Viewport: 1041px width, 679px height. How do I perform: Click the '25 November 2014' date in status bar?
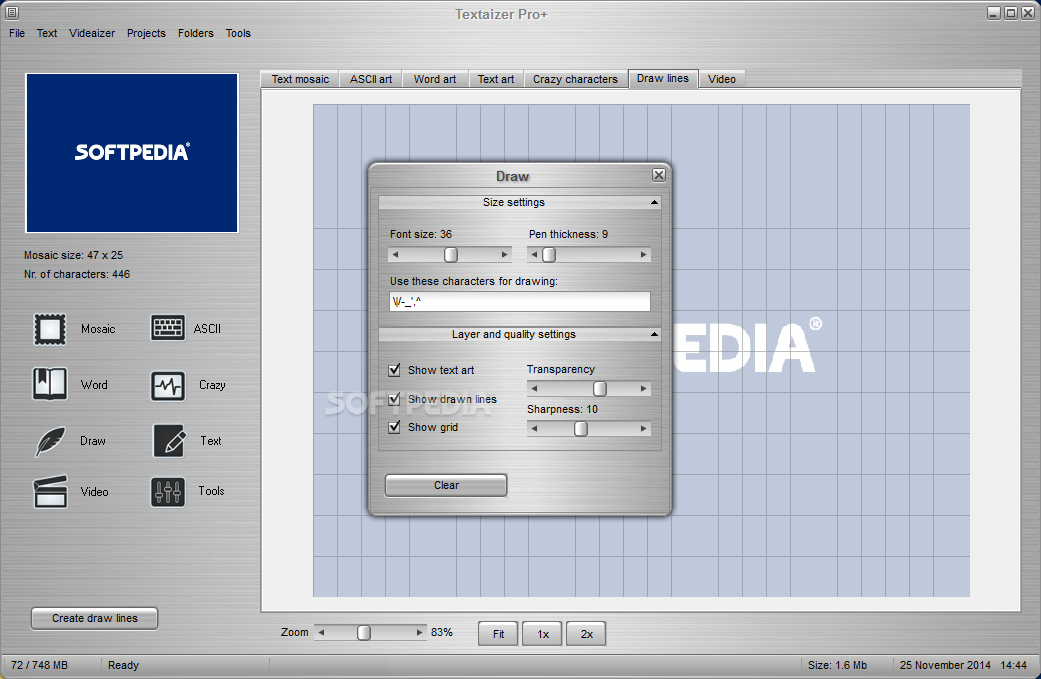tap(945, 665)
